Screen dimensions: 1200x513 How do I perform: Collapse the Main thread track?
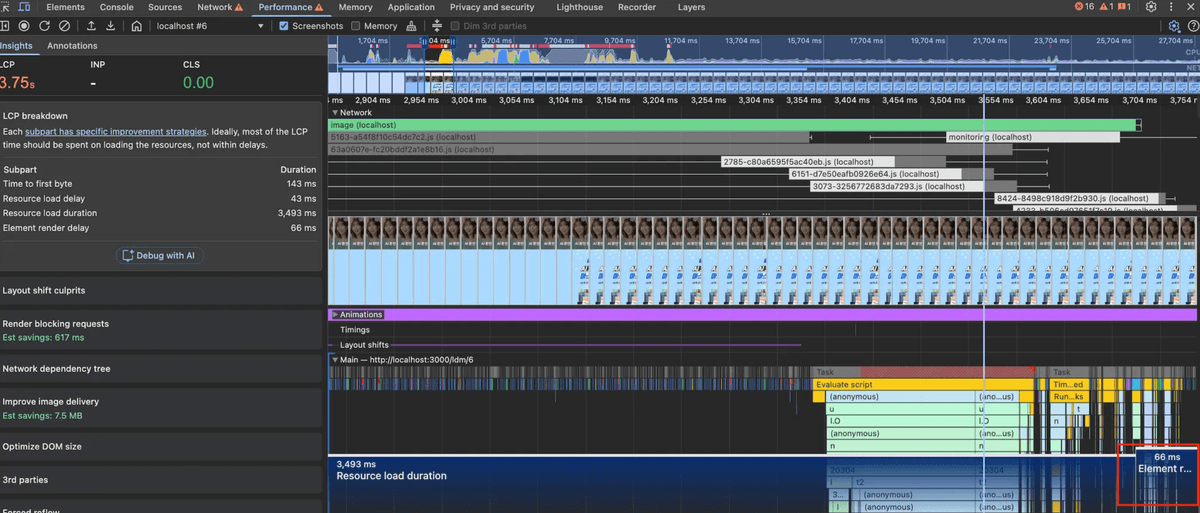335,359
